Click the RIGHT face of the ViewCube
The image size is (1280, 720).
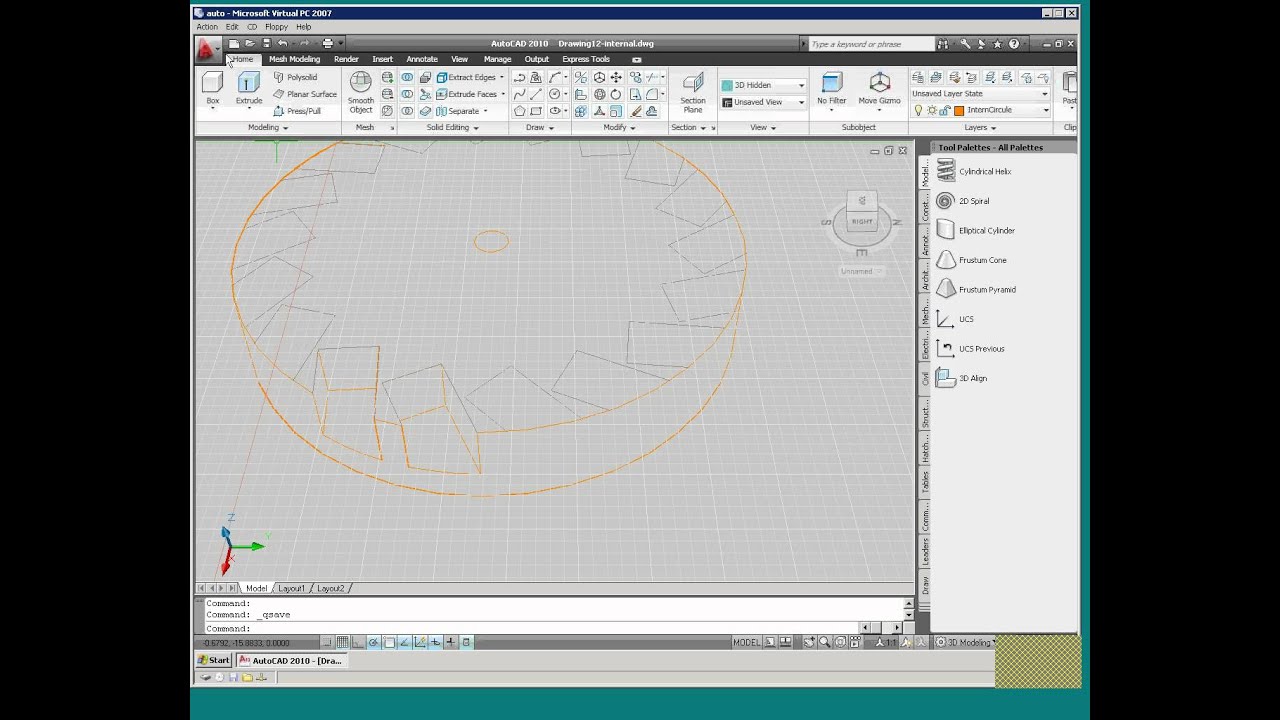click(x=861, y=221)
